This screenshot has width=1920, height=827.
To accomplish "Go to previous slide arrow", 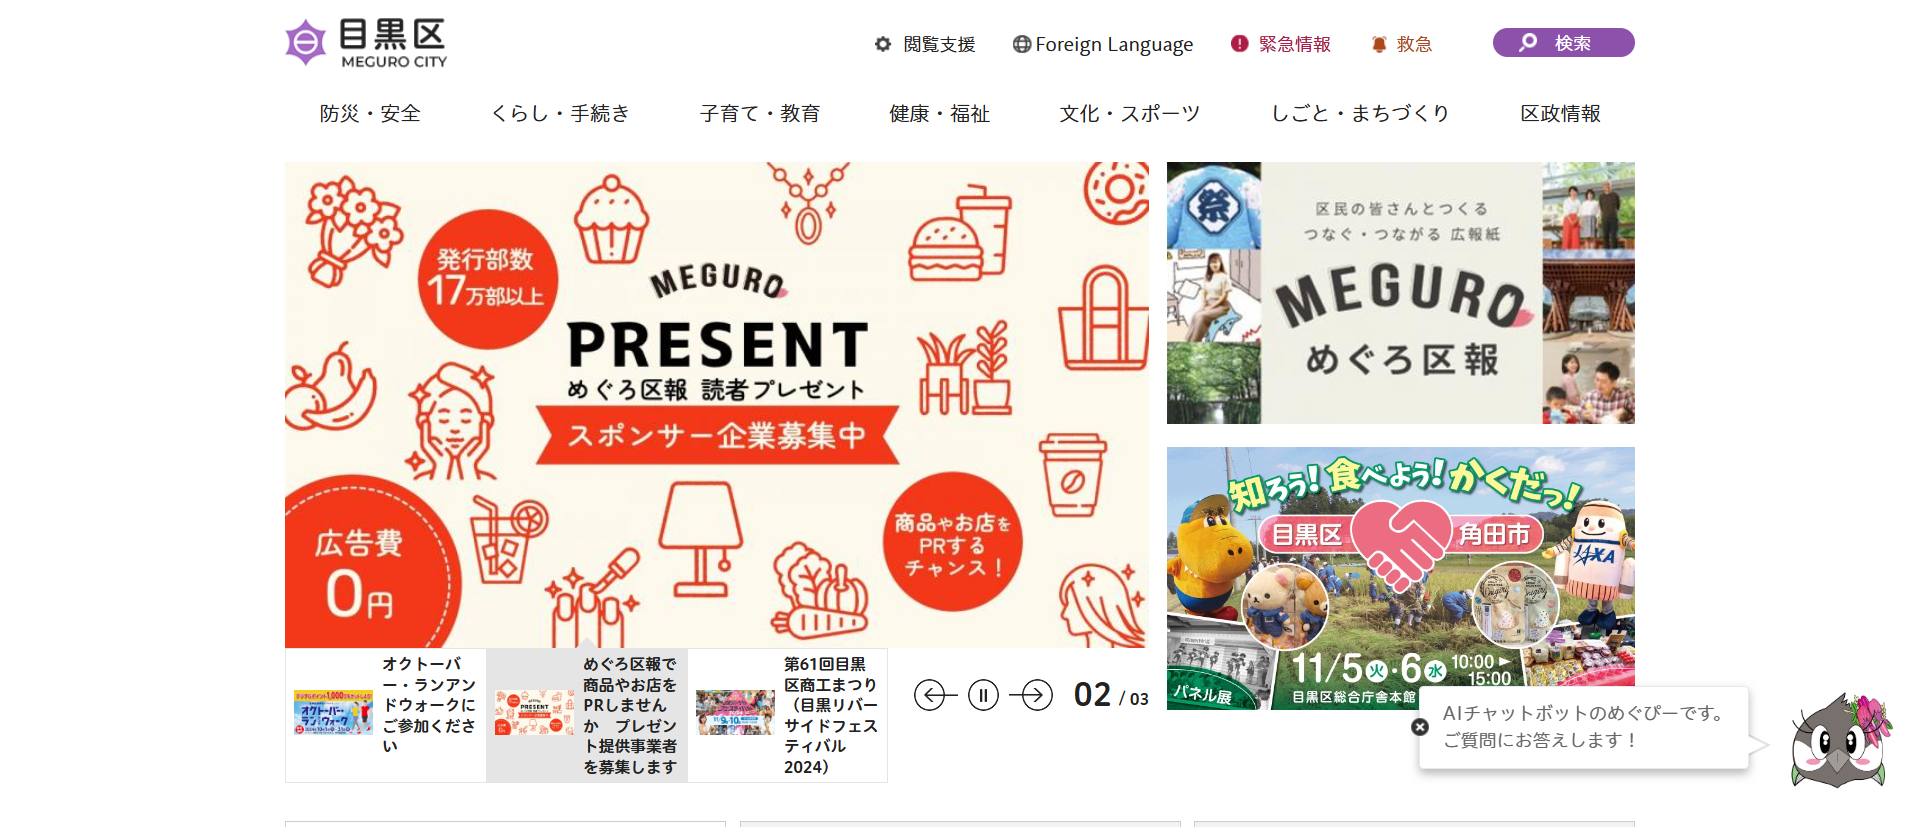I will point(935,694).
